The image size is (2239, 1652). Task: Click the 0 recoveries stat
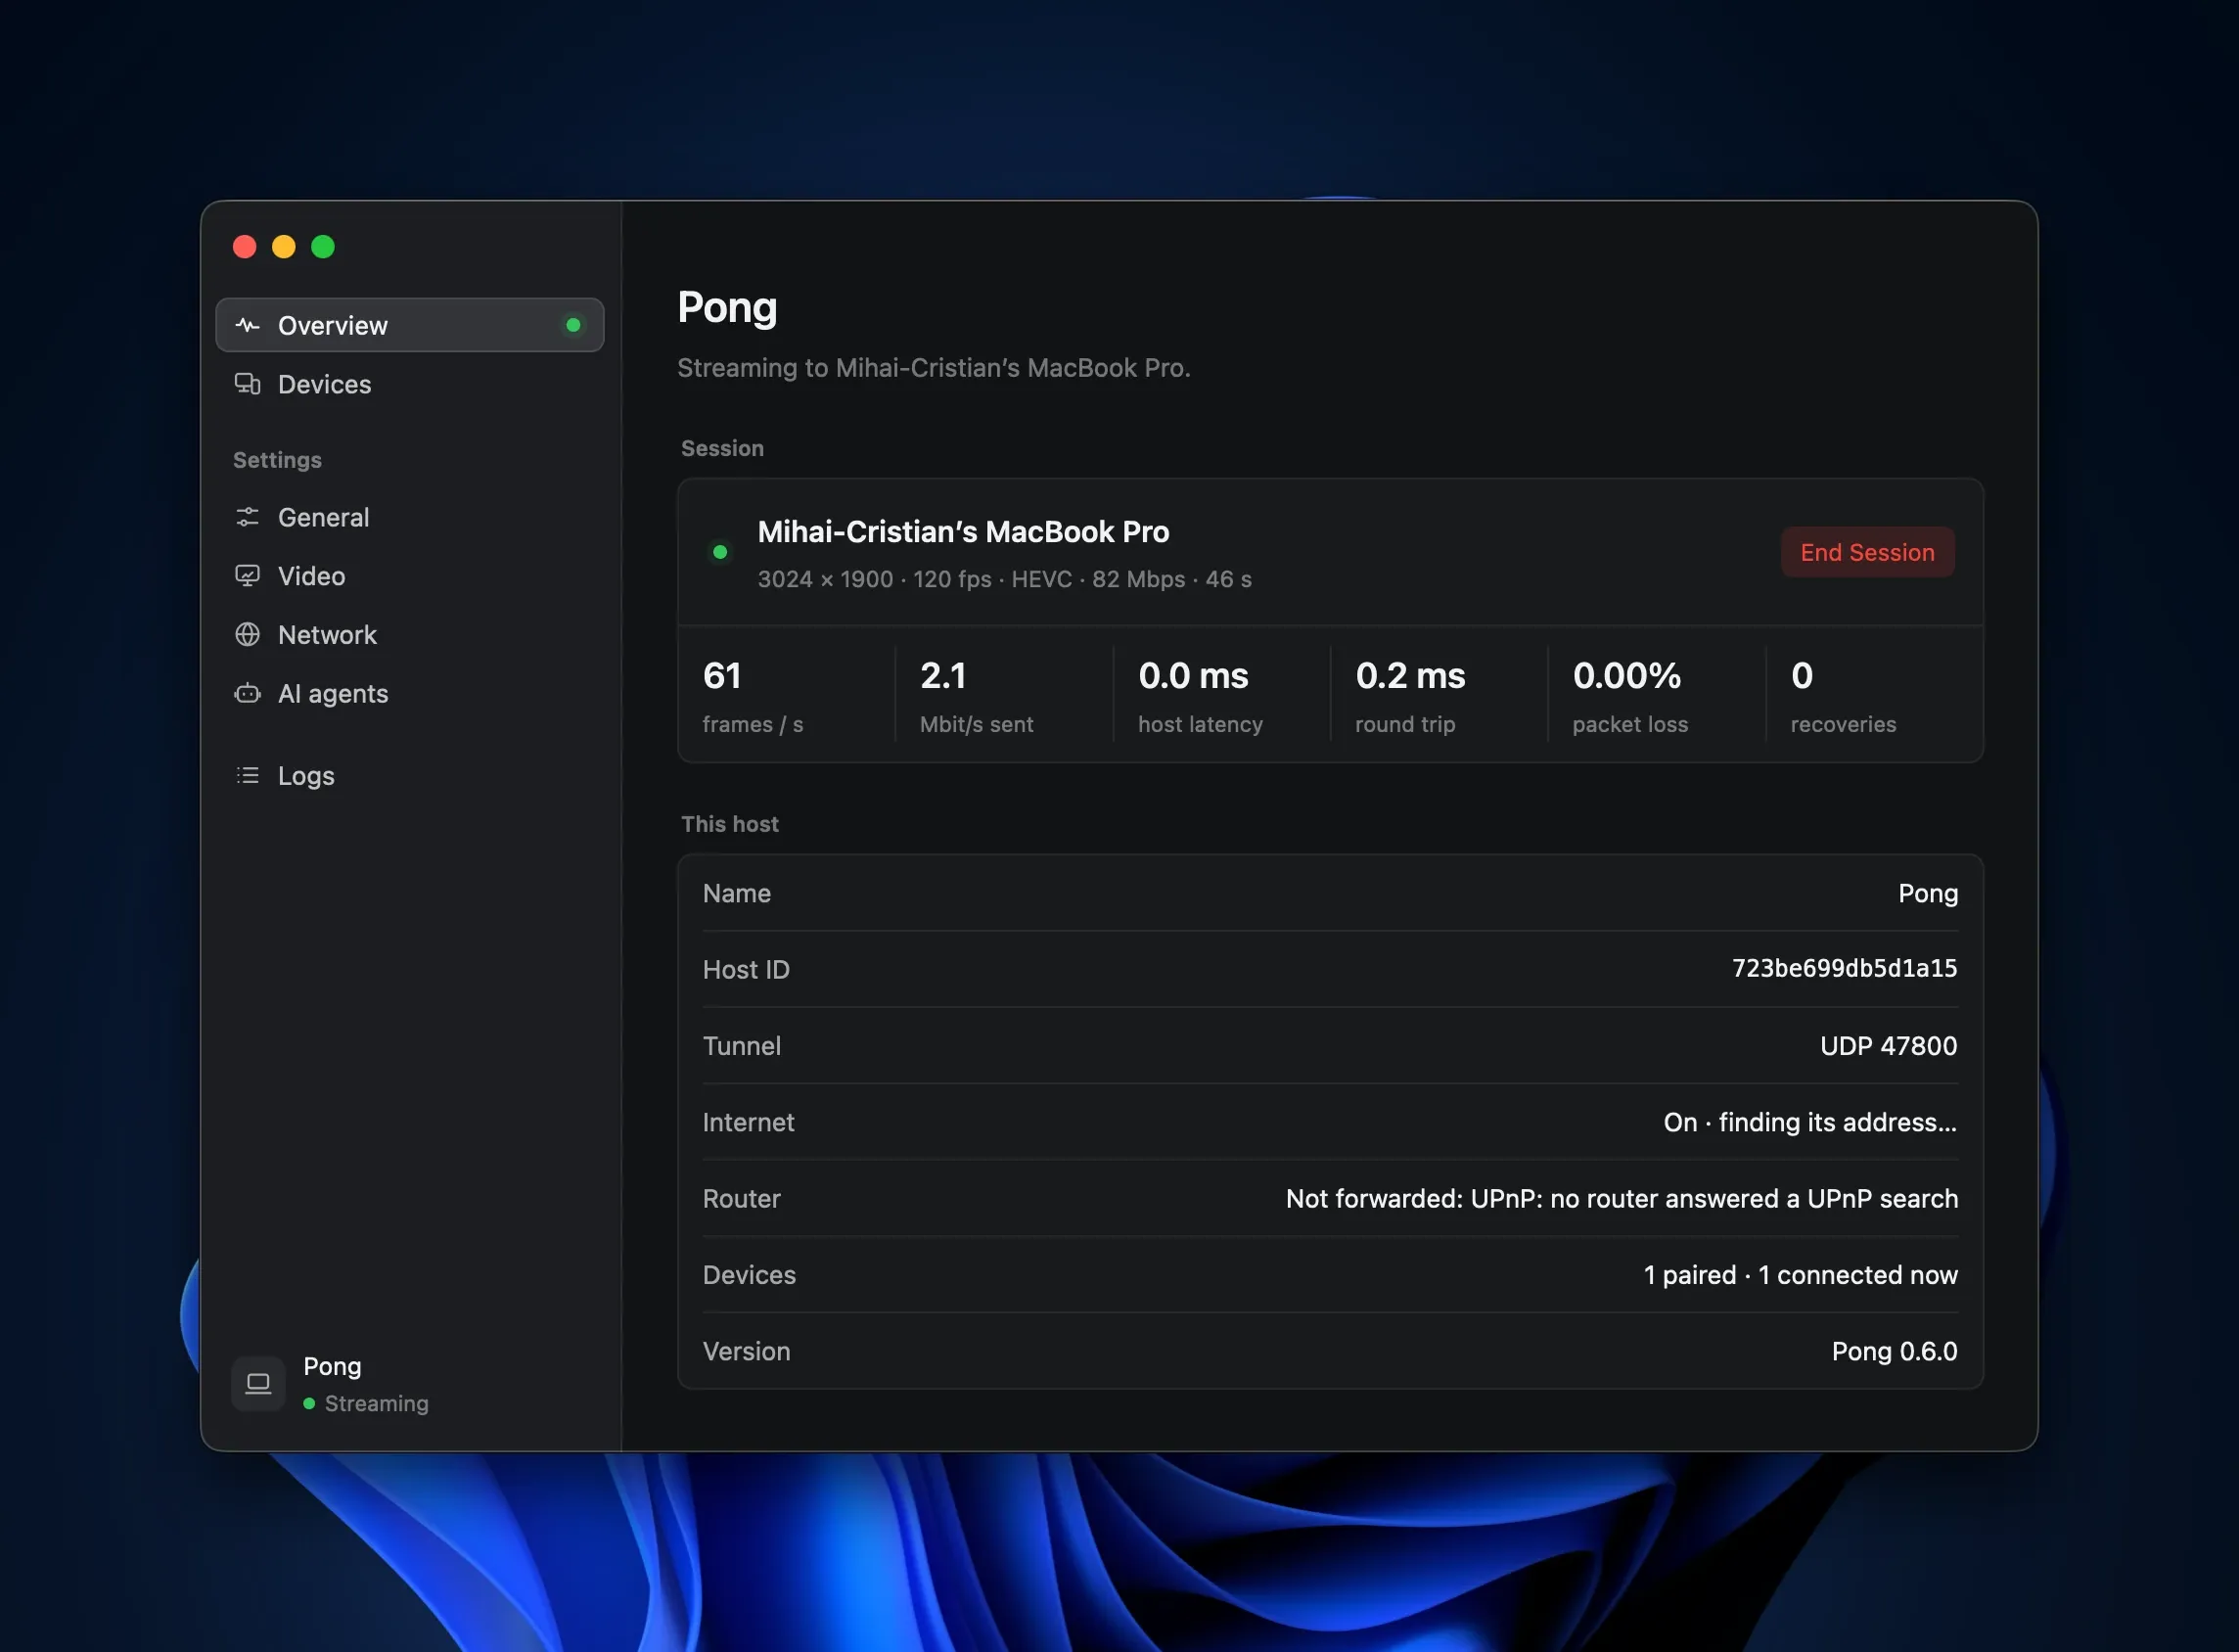coord(1873,696)
